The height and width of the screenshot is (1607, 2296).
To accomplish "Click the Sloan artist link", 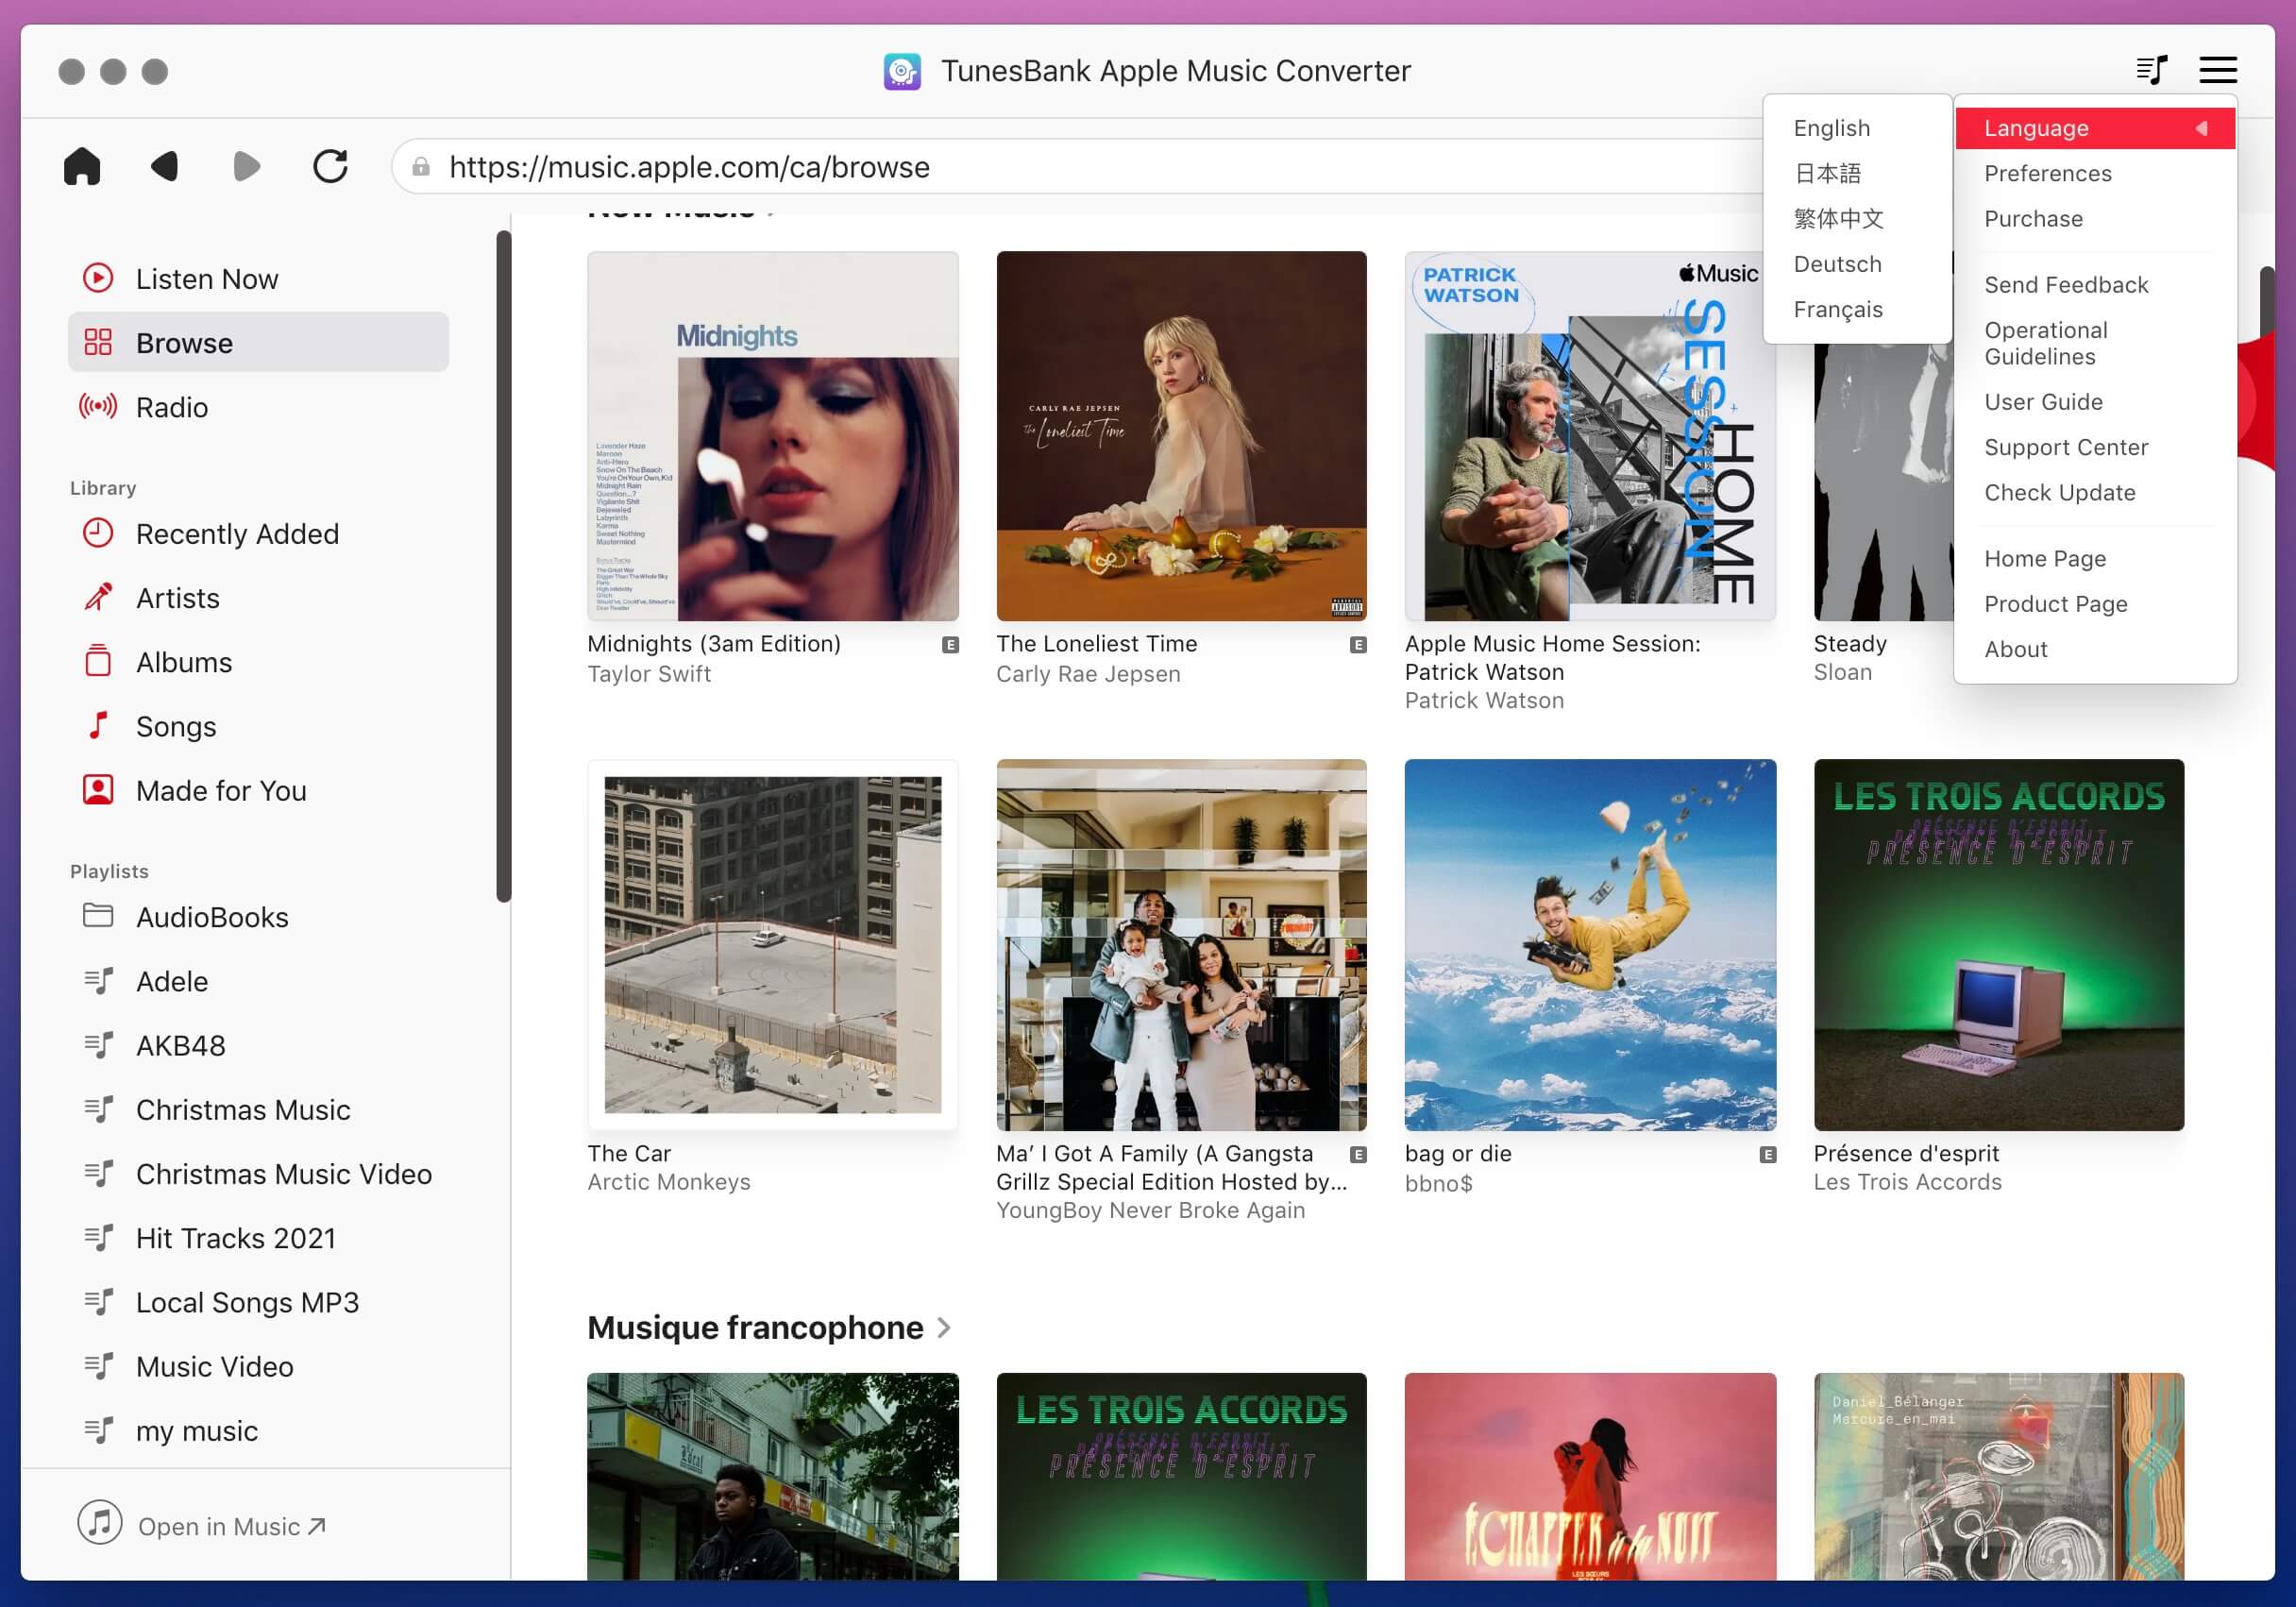I will pos(1842,672).
